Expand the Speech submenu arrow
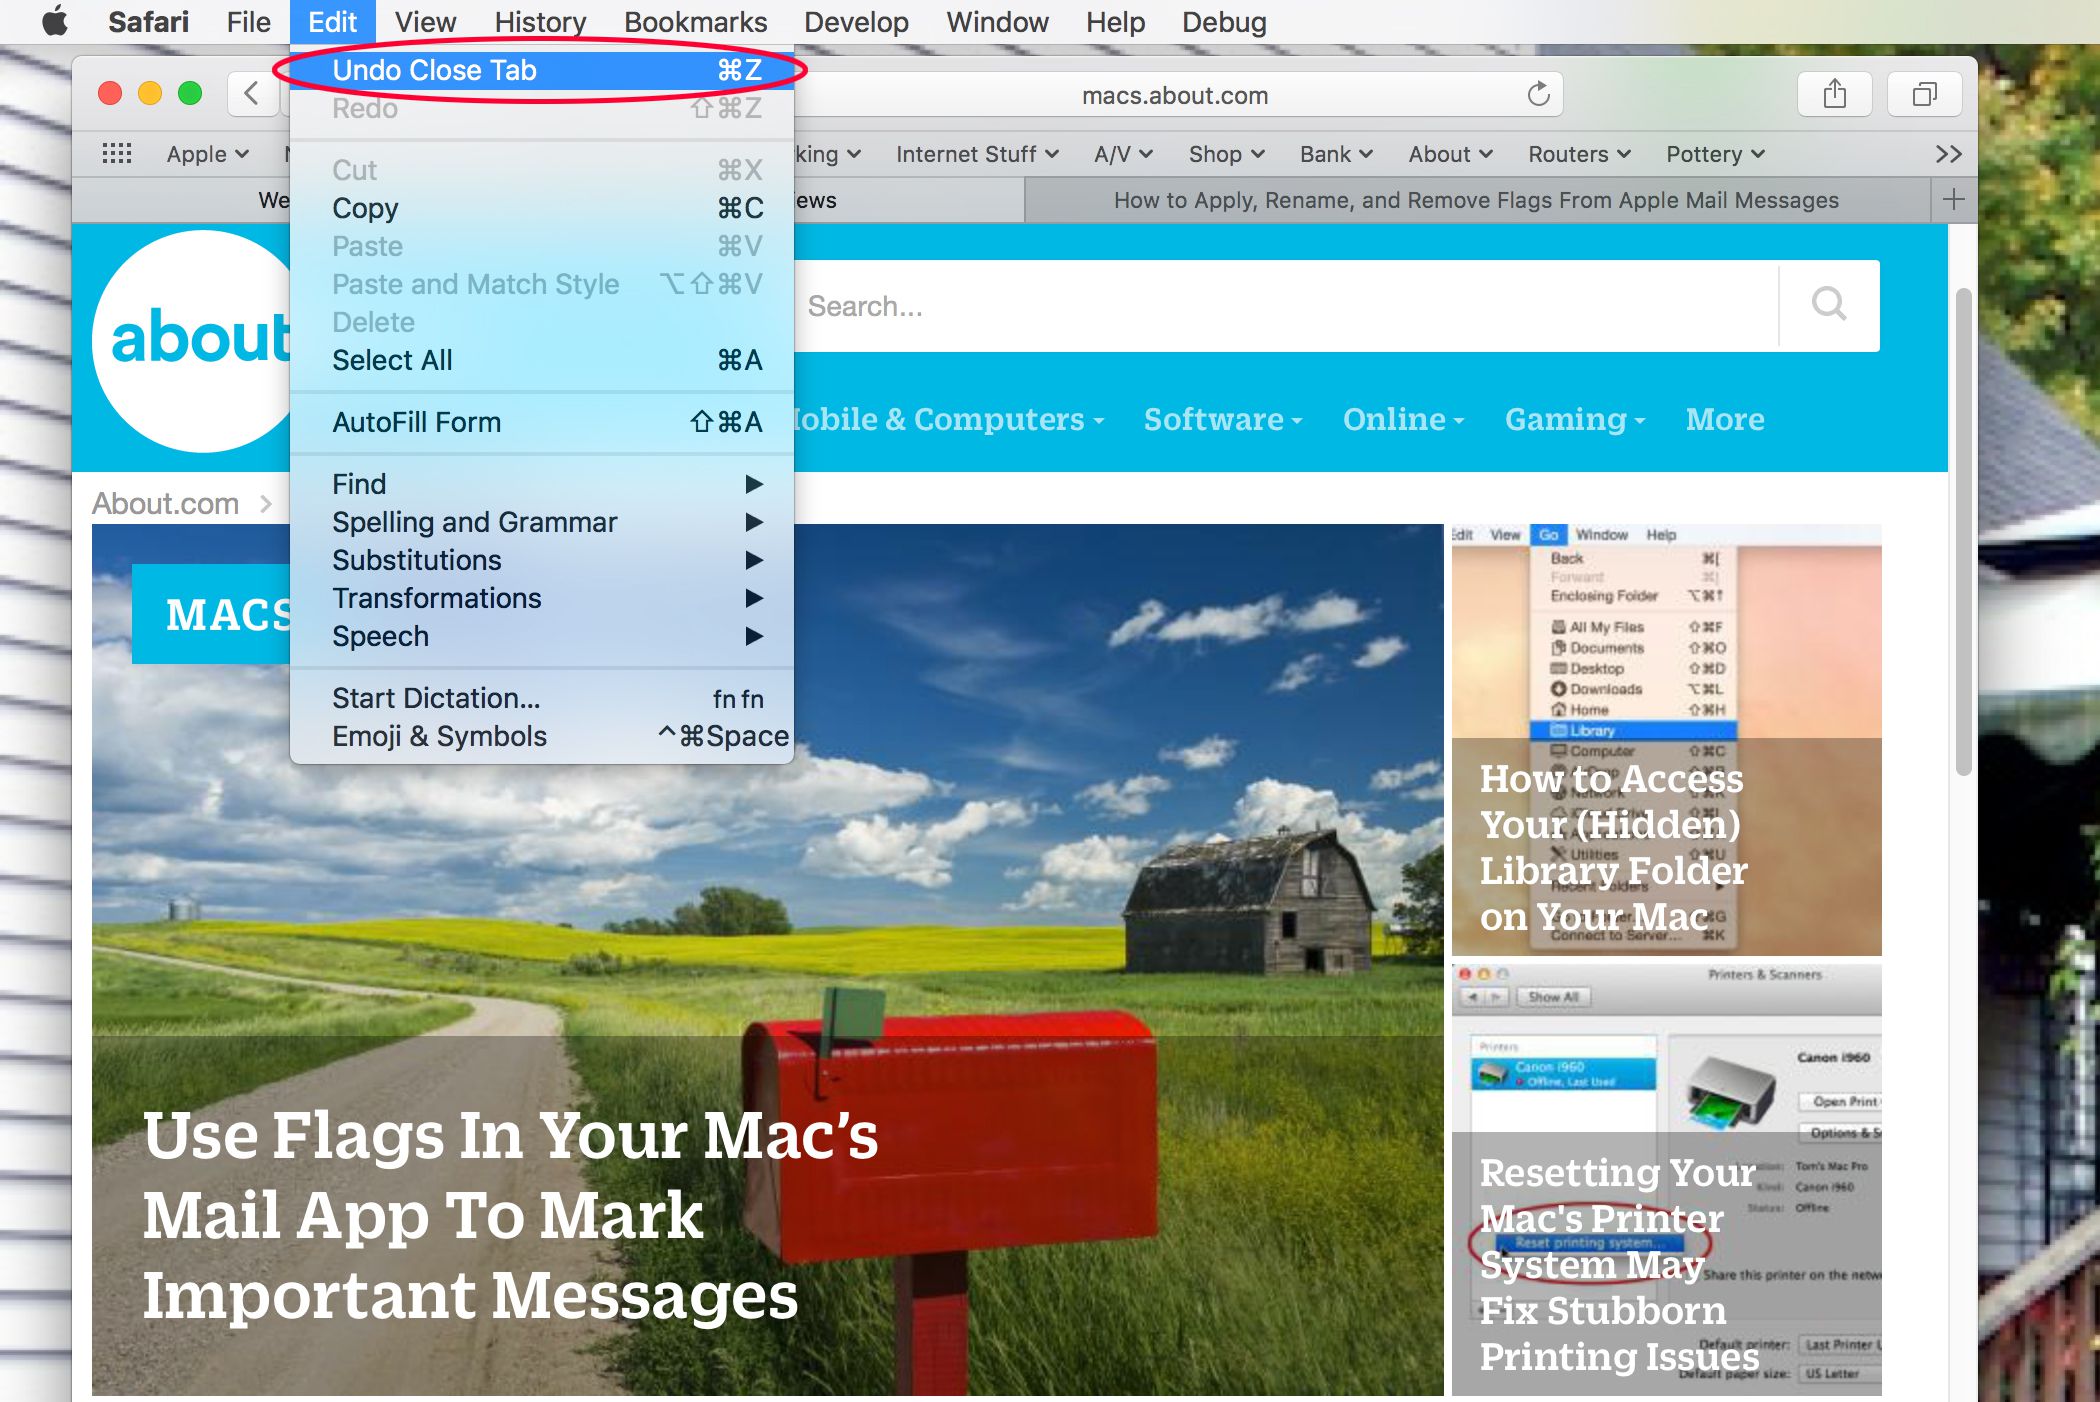Screen dimensions: 2100x1402 pos(753,635)
